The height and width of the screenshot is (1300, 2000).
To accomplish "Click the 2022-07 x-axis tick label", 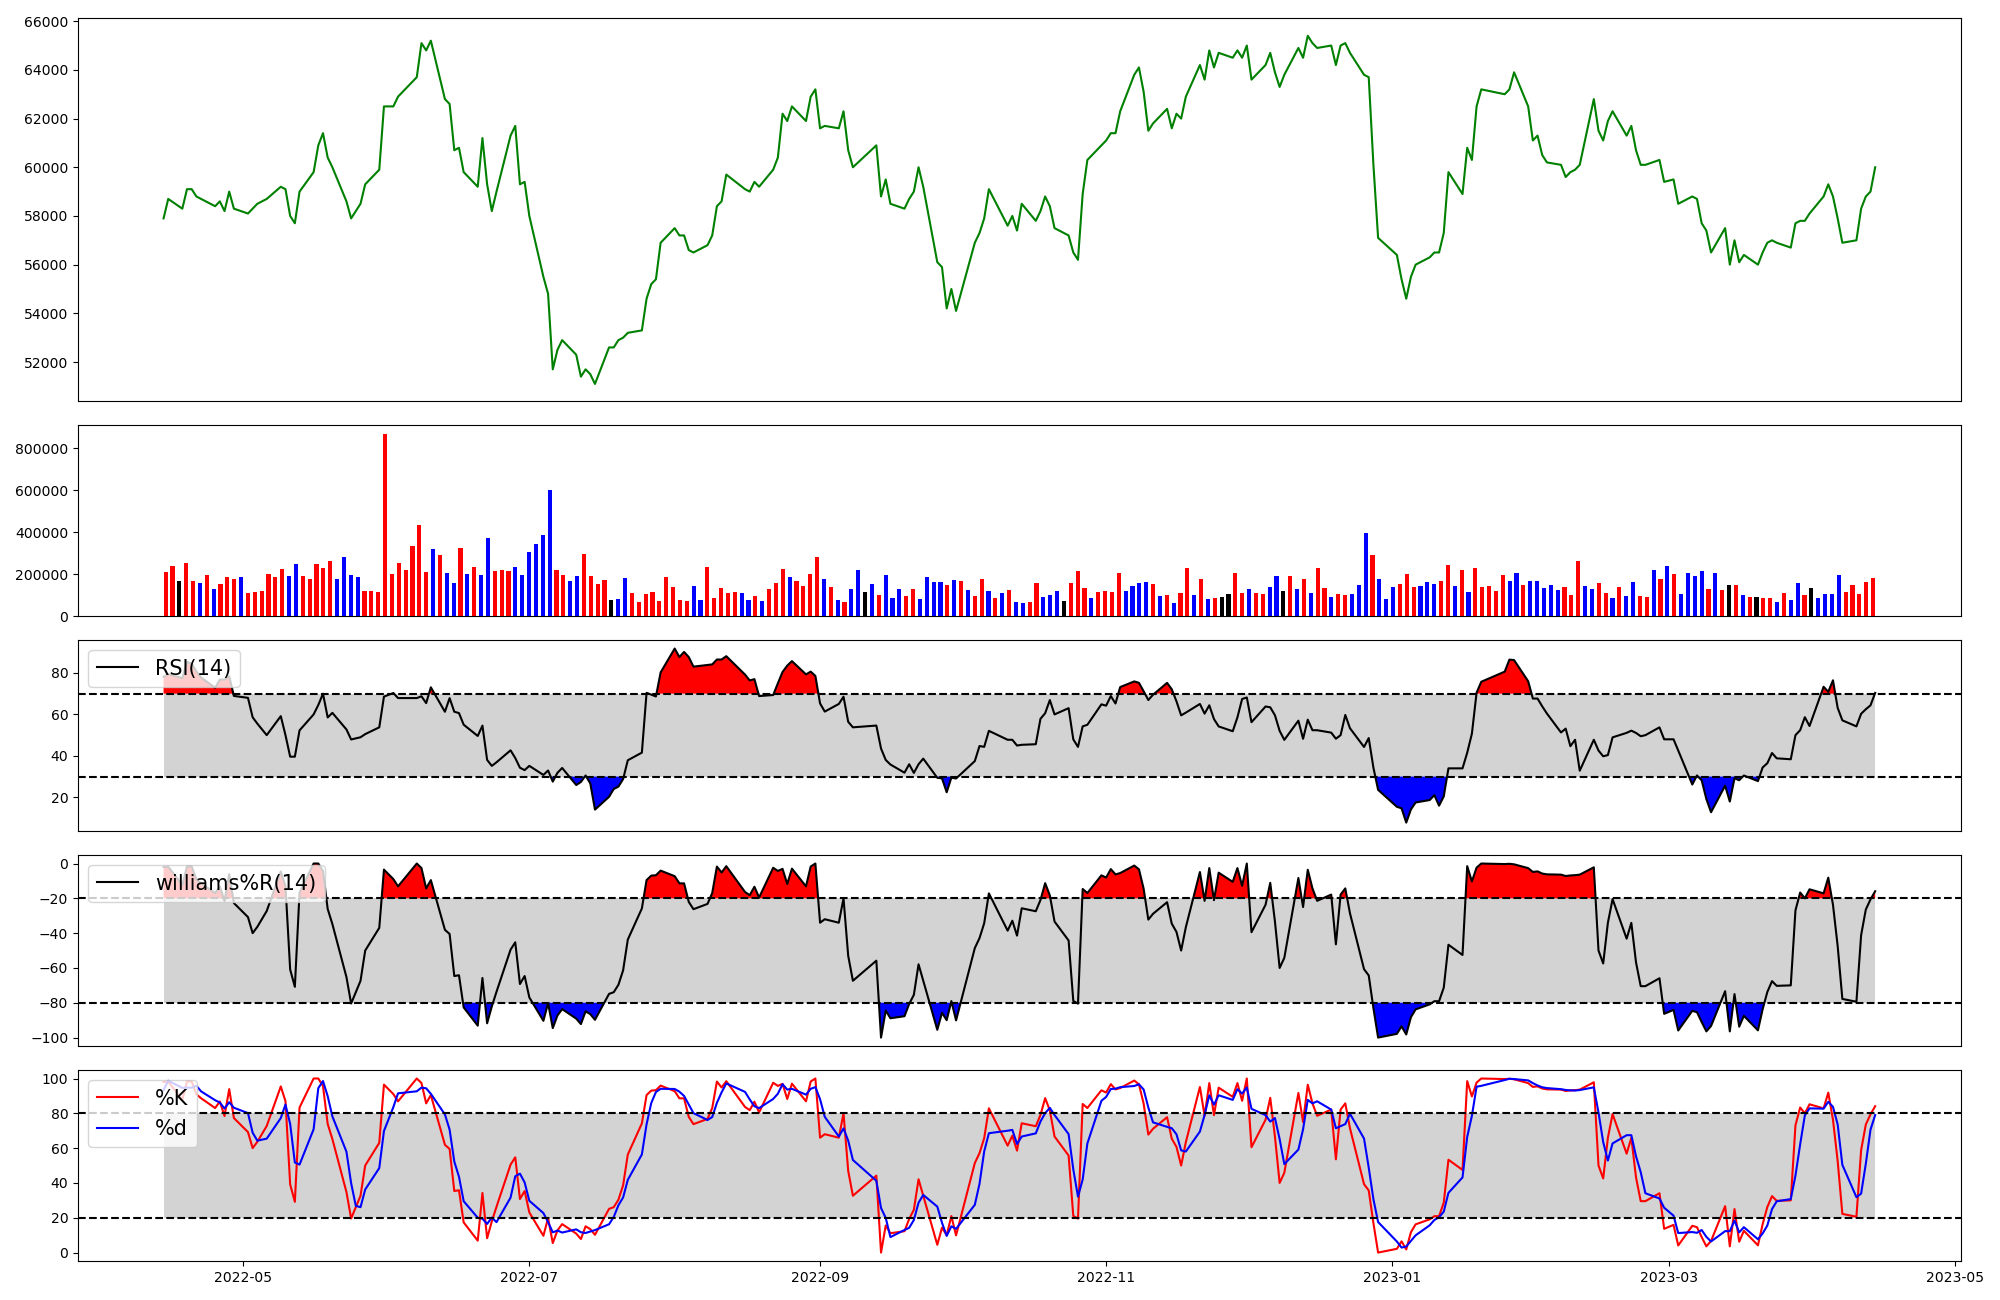I will click(529, 1277).
